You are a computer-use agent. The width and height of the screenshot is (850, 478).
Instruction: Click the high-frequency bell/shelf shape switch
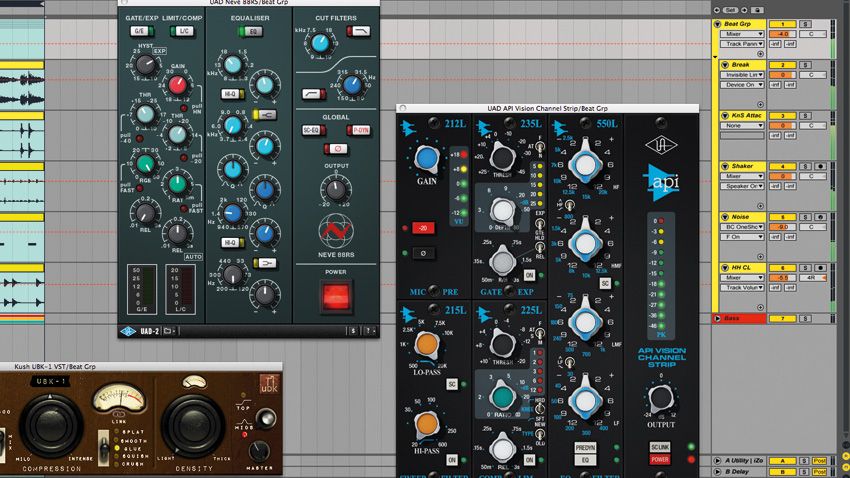[x=265, y=114]
